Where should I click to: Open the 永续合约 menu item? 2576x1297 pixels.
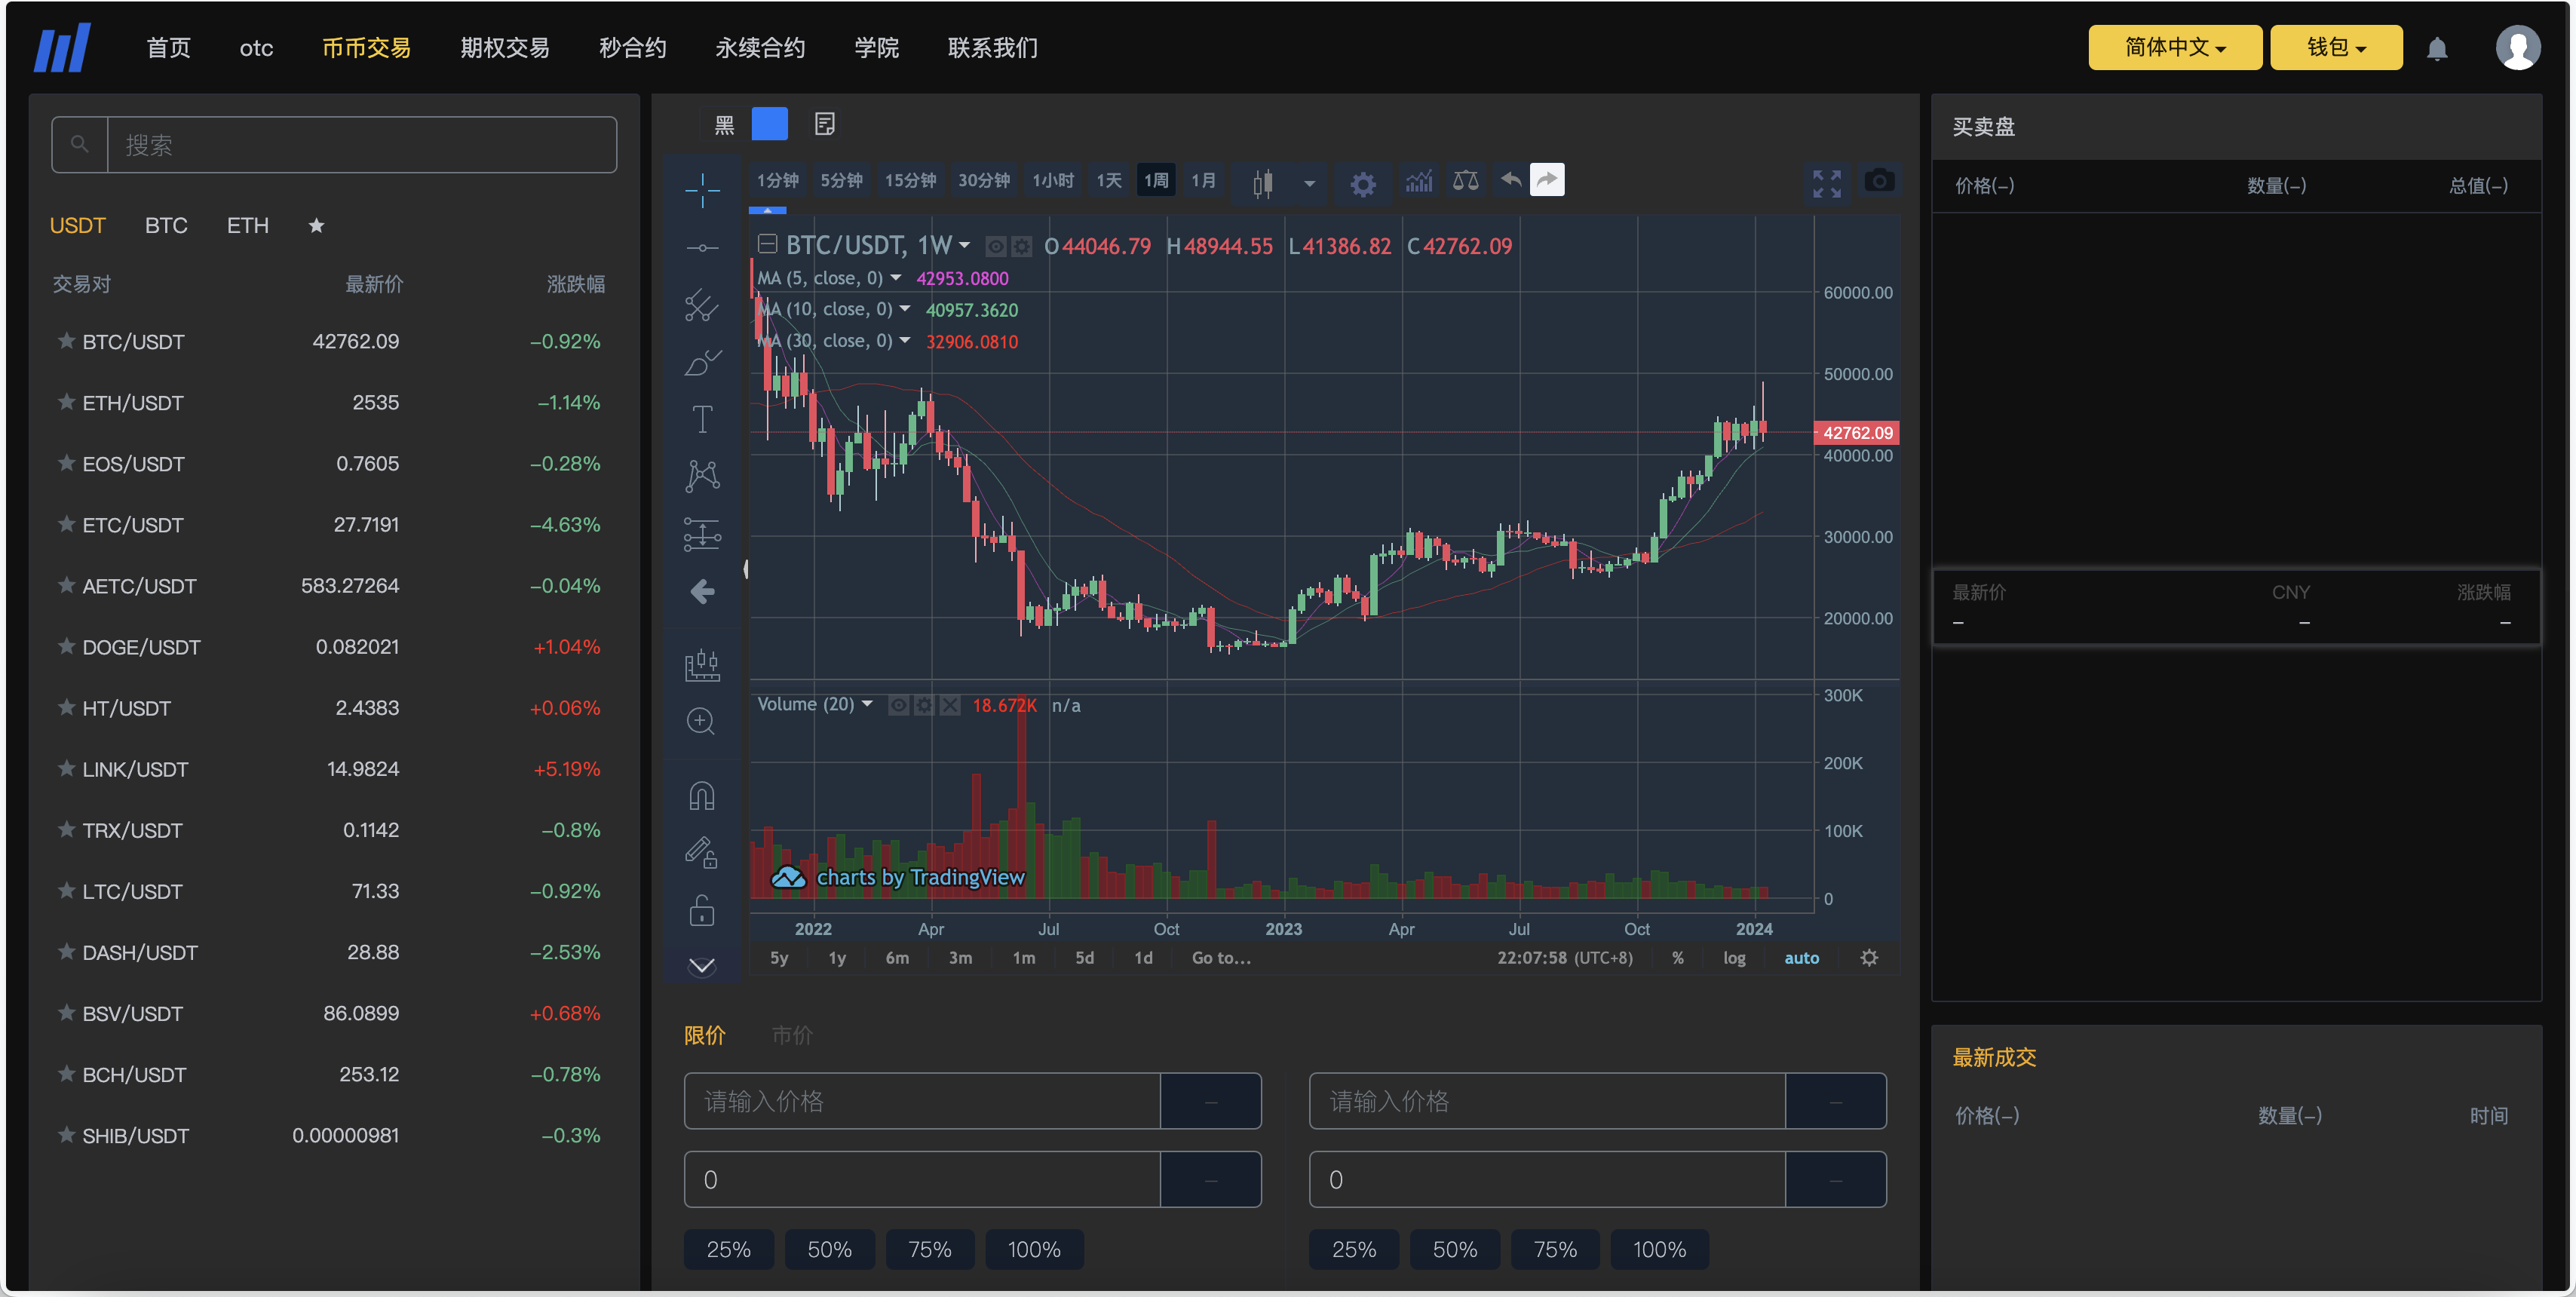(x=759, y=47)
